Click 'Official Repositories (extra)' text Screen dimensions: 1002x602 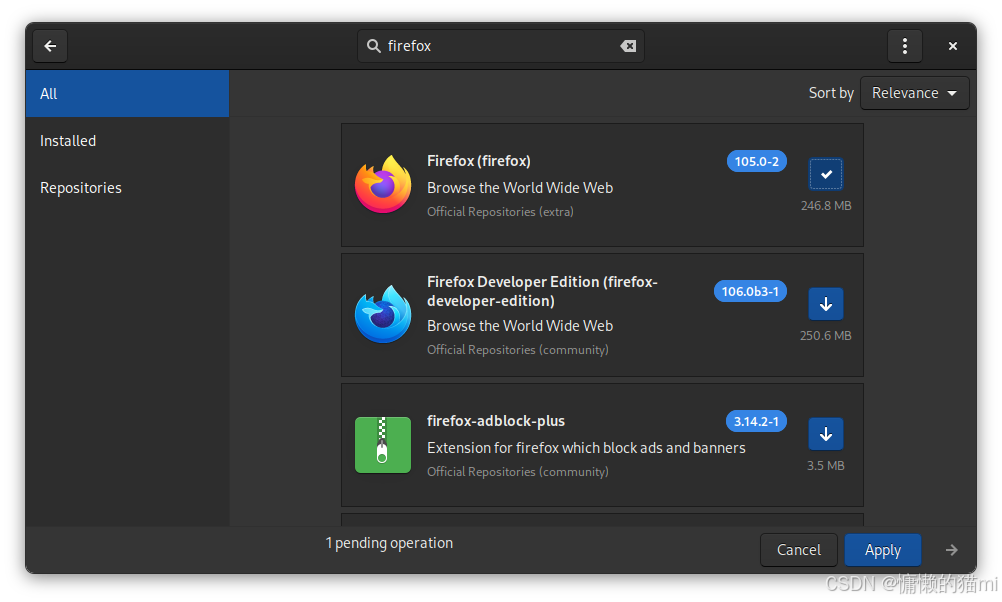[x=500, y=212]
